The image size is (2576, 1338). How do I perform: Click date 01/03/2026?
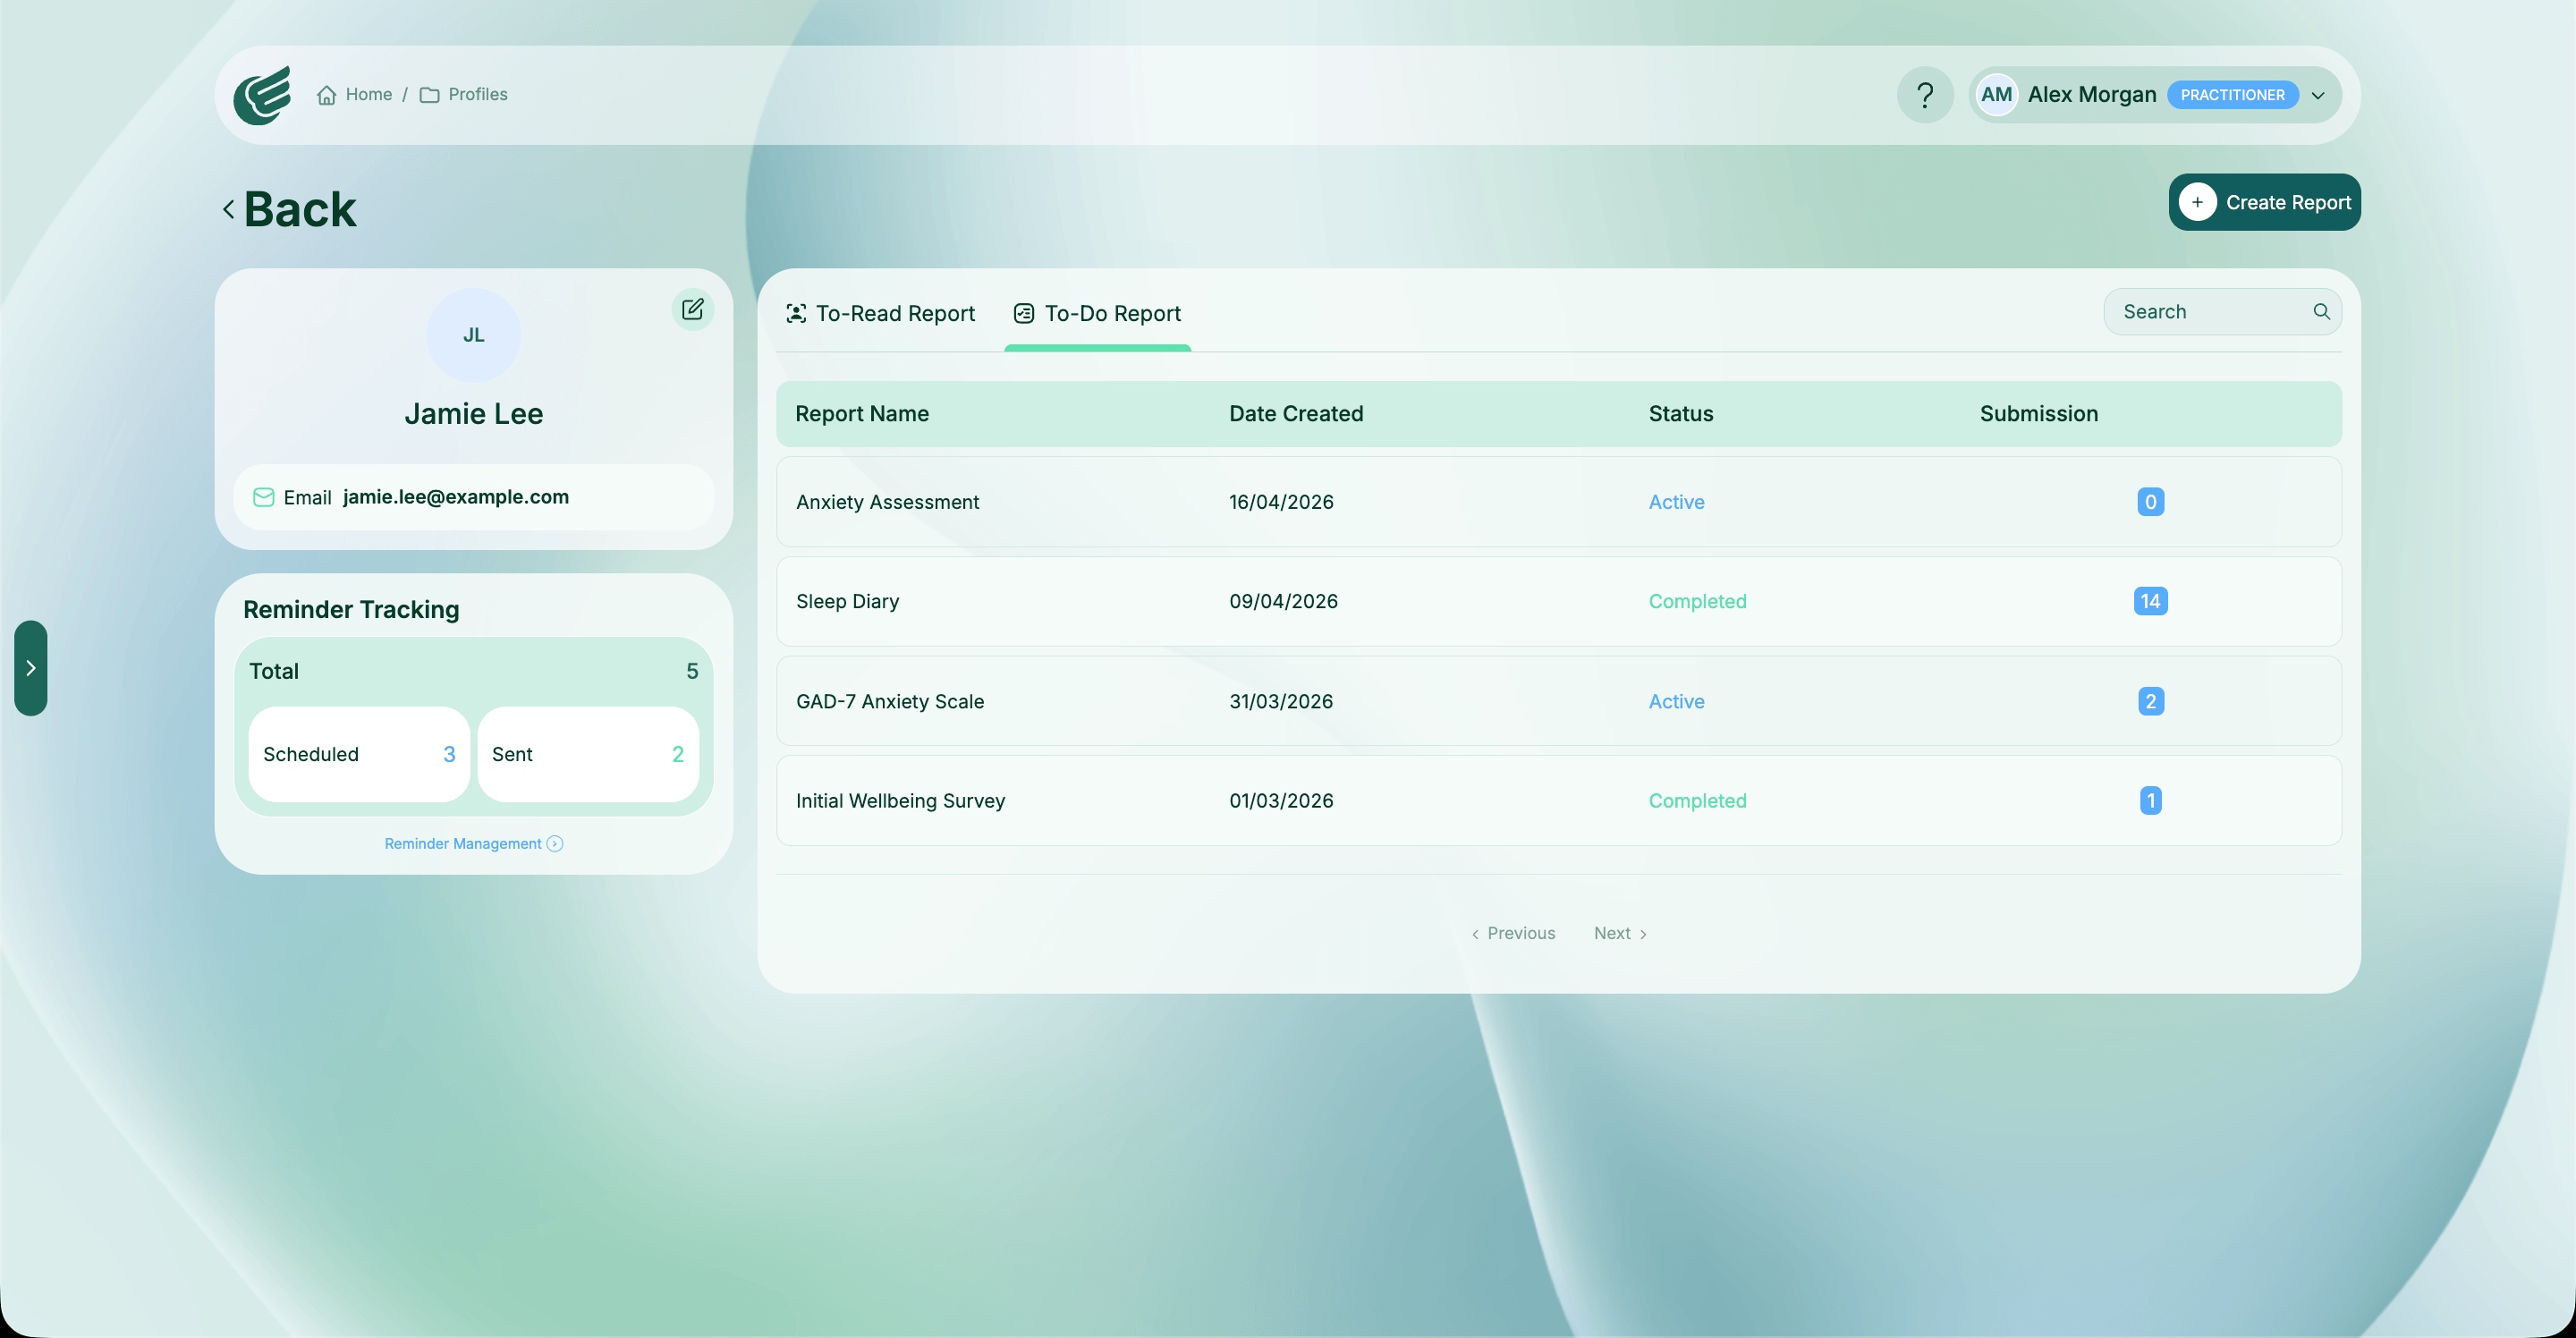tap(1281, 801)
